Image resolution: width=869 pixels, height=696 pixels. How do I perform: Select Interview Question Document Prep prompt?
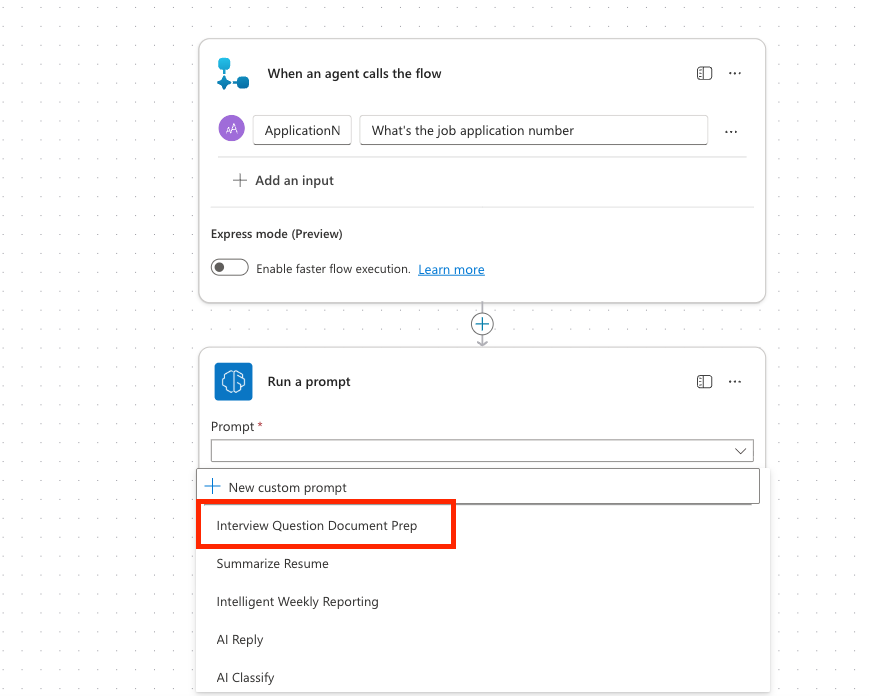pyautogui.click(x=317, y=525)
